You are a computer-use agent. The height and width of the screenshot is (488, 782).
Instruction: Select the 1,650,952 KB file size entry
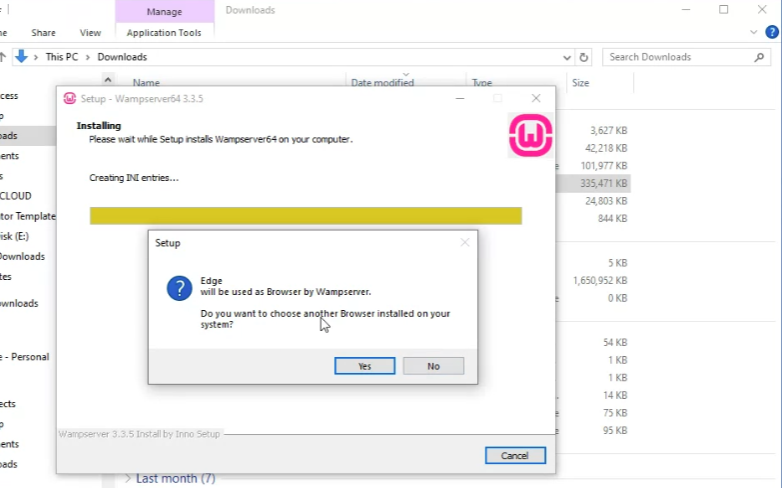(x=600, y=280)
